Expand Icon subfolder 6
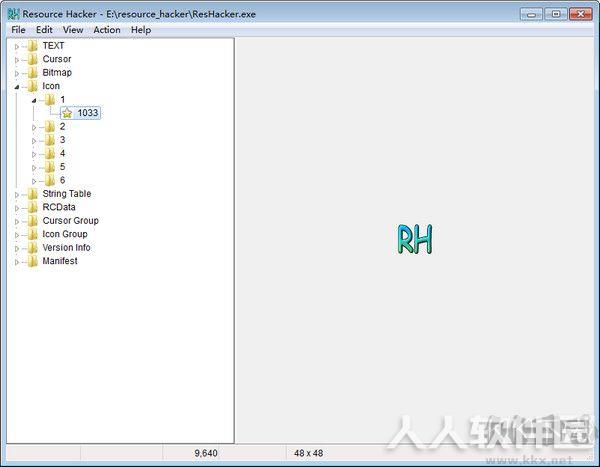Screen dimensions: 600x467 (34, 181)
